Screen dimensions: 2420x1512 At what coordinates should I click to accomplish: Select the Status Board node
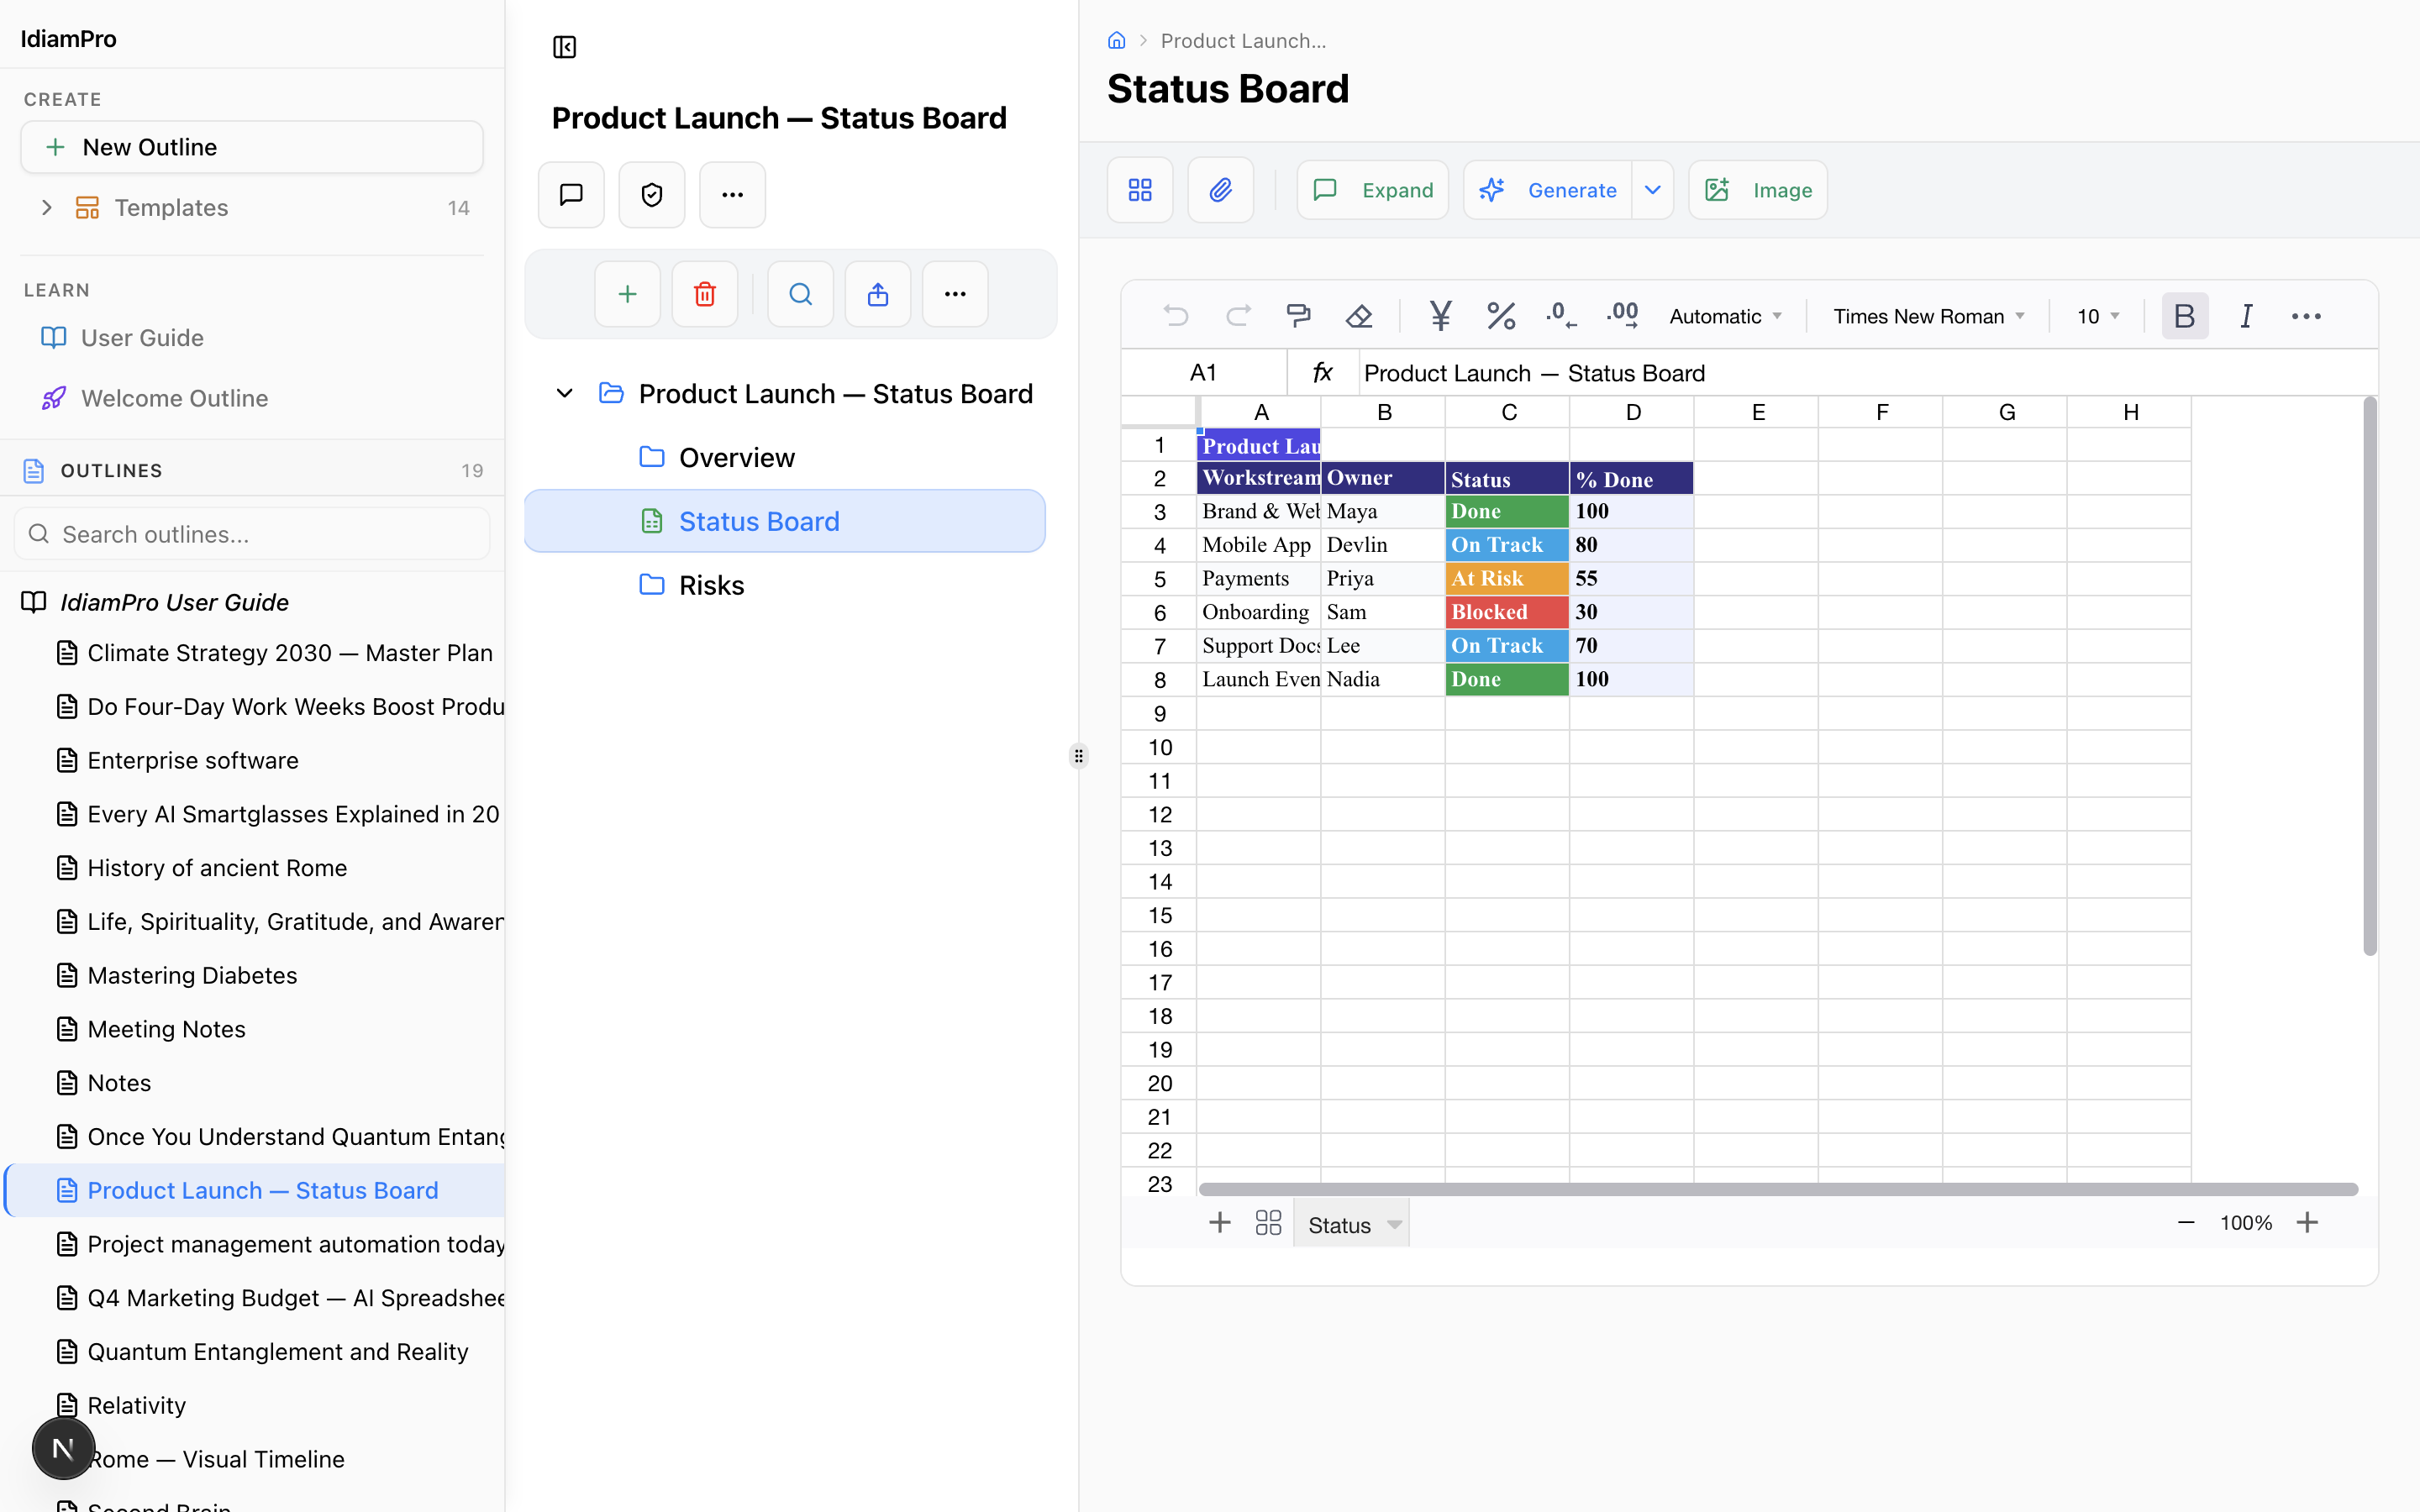[x=785, y=521]
